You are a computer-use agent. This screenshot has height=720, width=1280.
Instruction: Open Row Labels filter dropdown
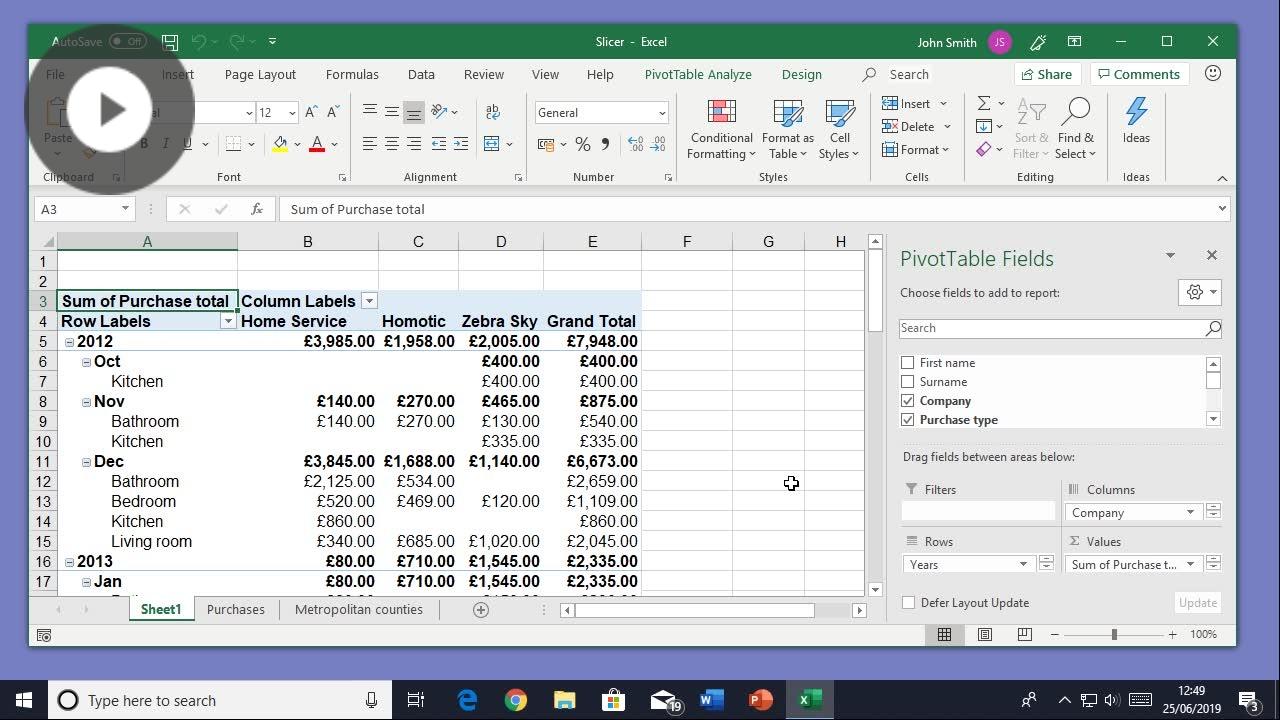click(x=228, y=321)
